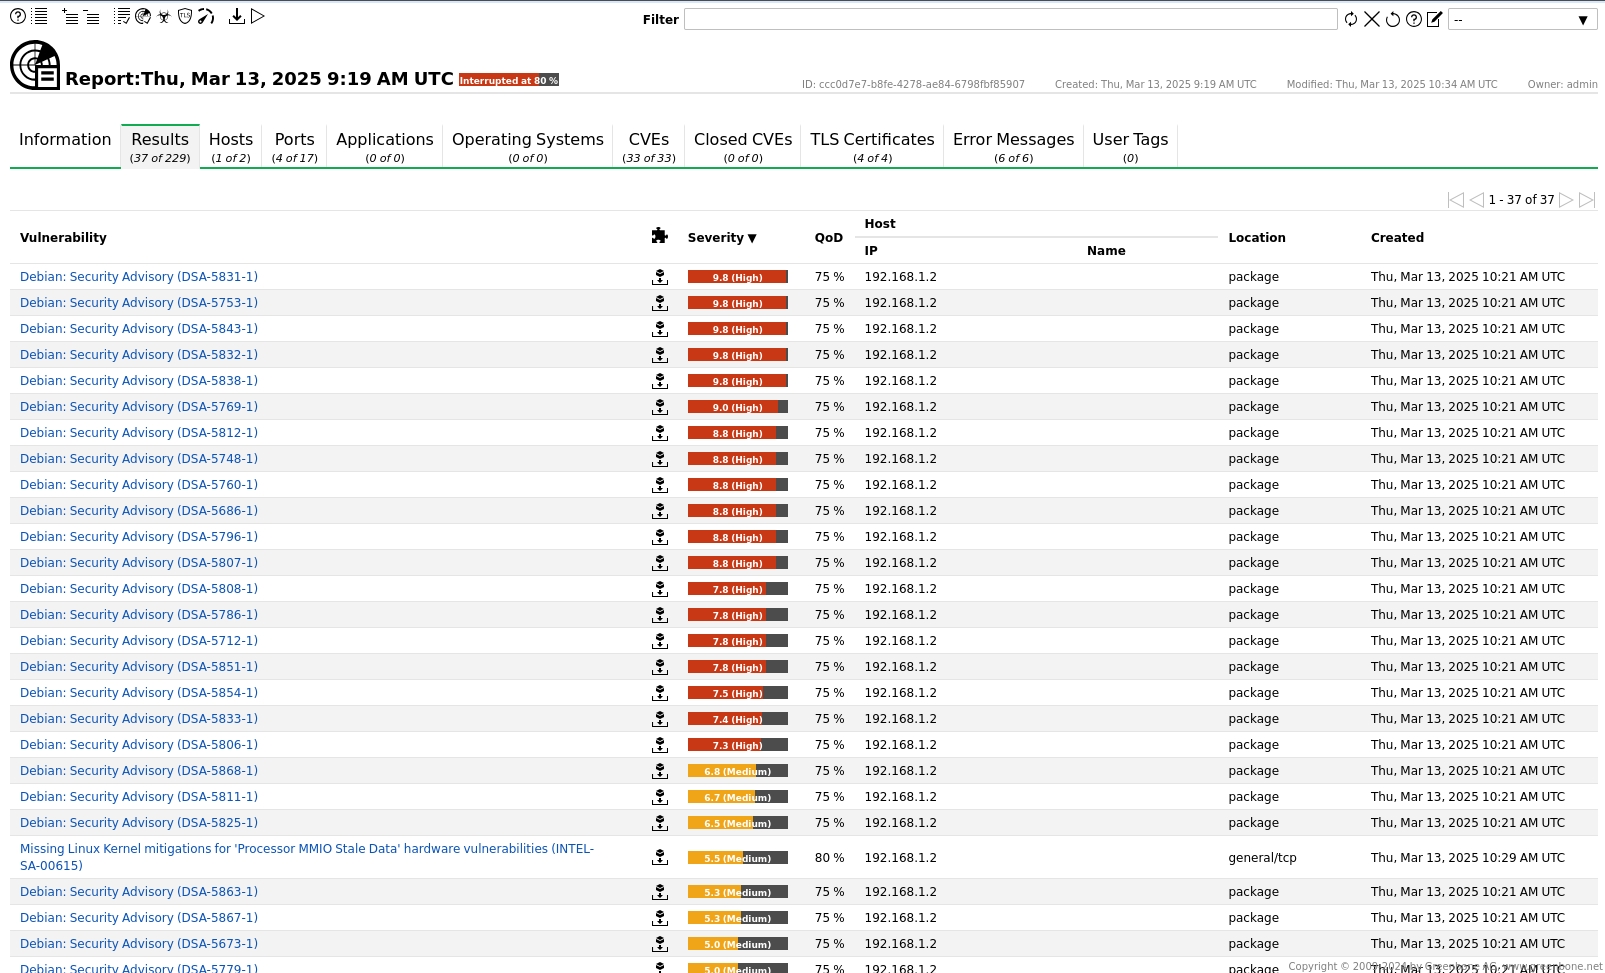Switch to the CVEs tab
The width and height of the screenshot is (1605, 973).
[649, 146]
